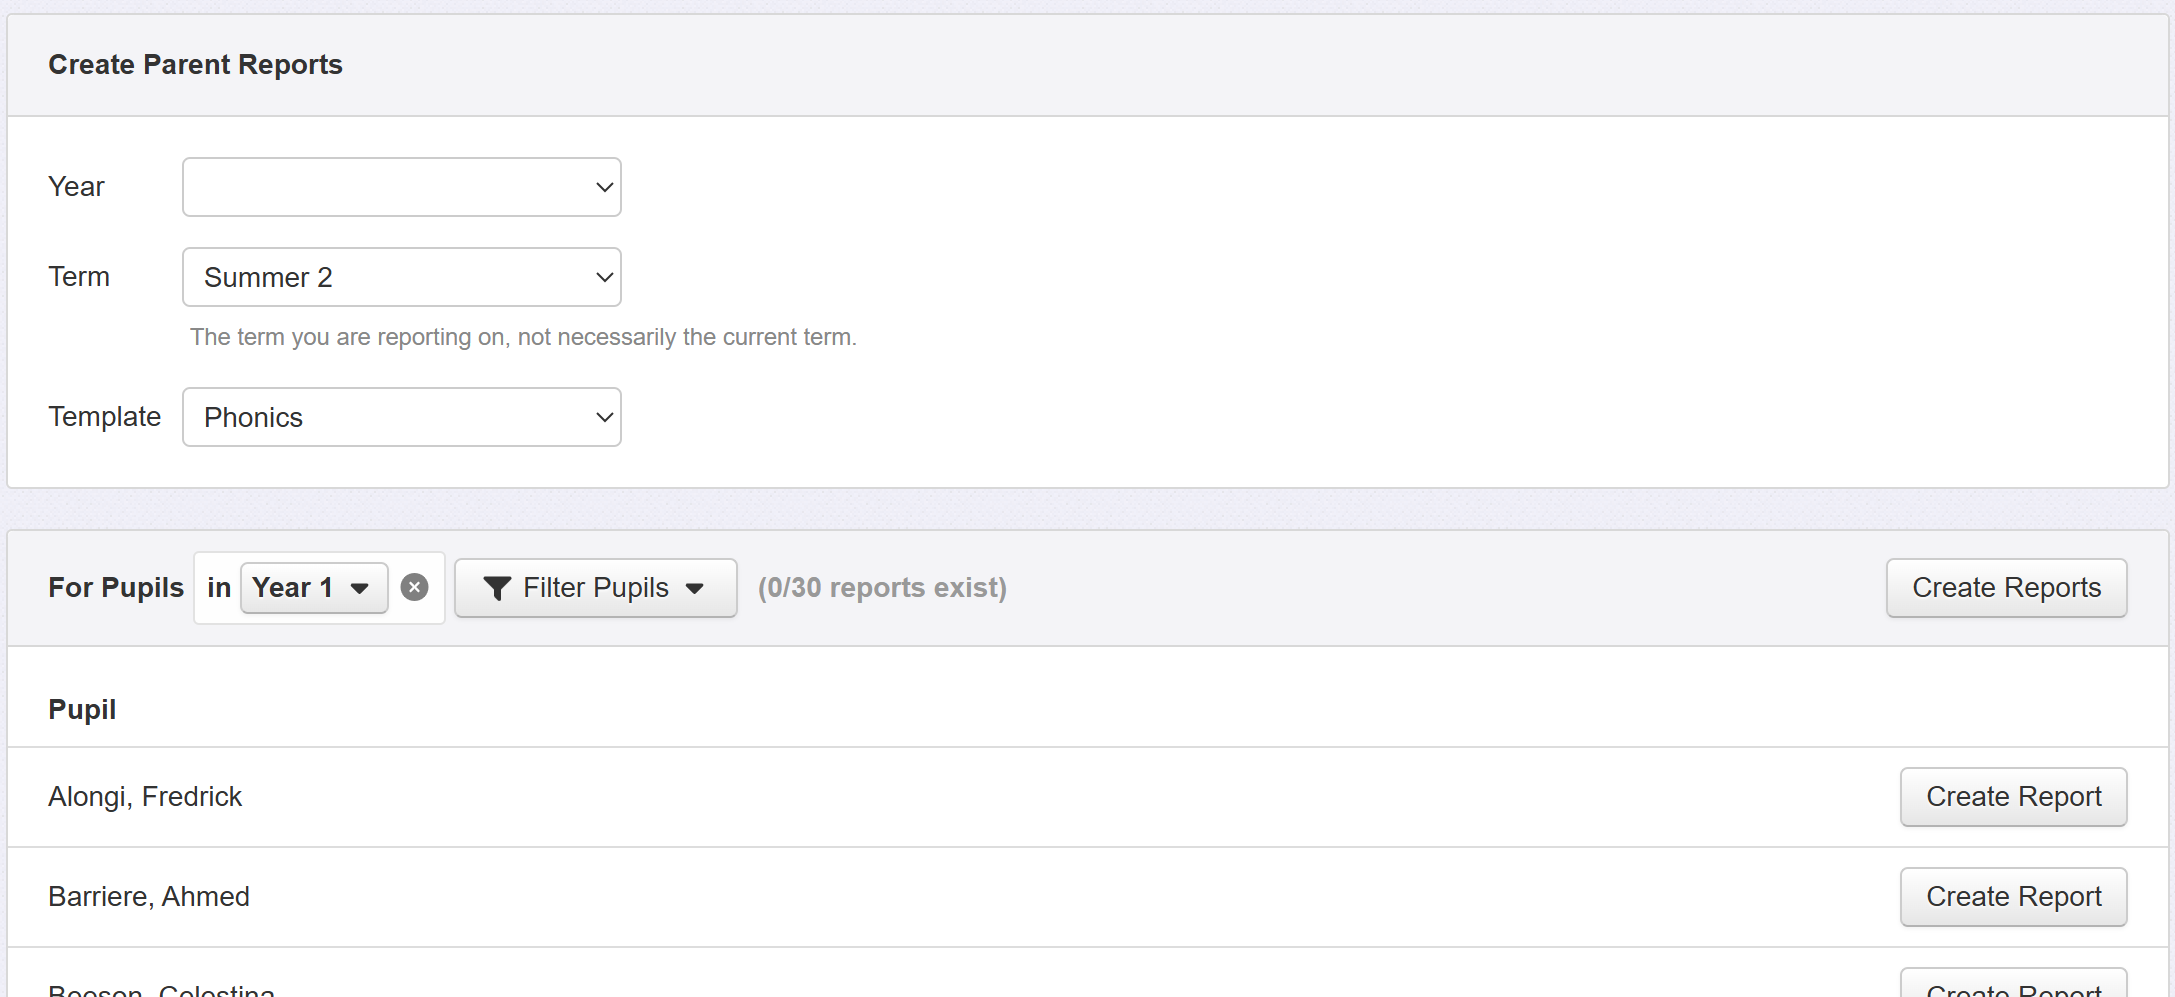
Task: Click the Pupil column header
Action: [x=82, y=709]
